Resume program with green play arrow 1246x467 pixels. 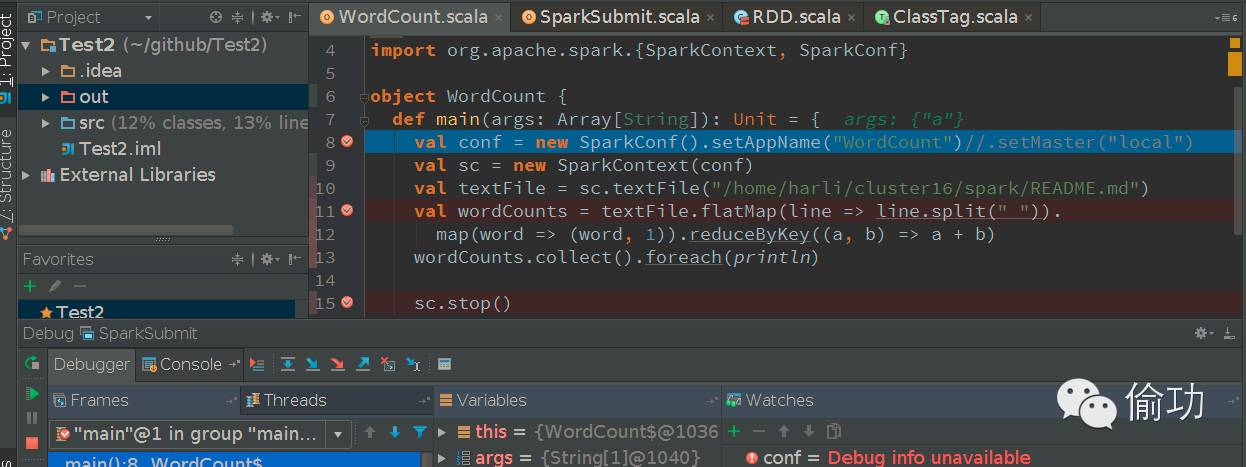32,394
